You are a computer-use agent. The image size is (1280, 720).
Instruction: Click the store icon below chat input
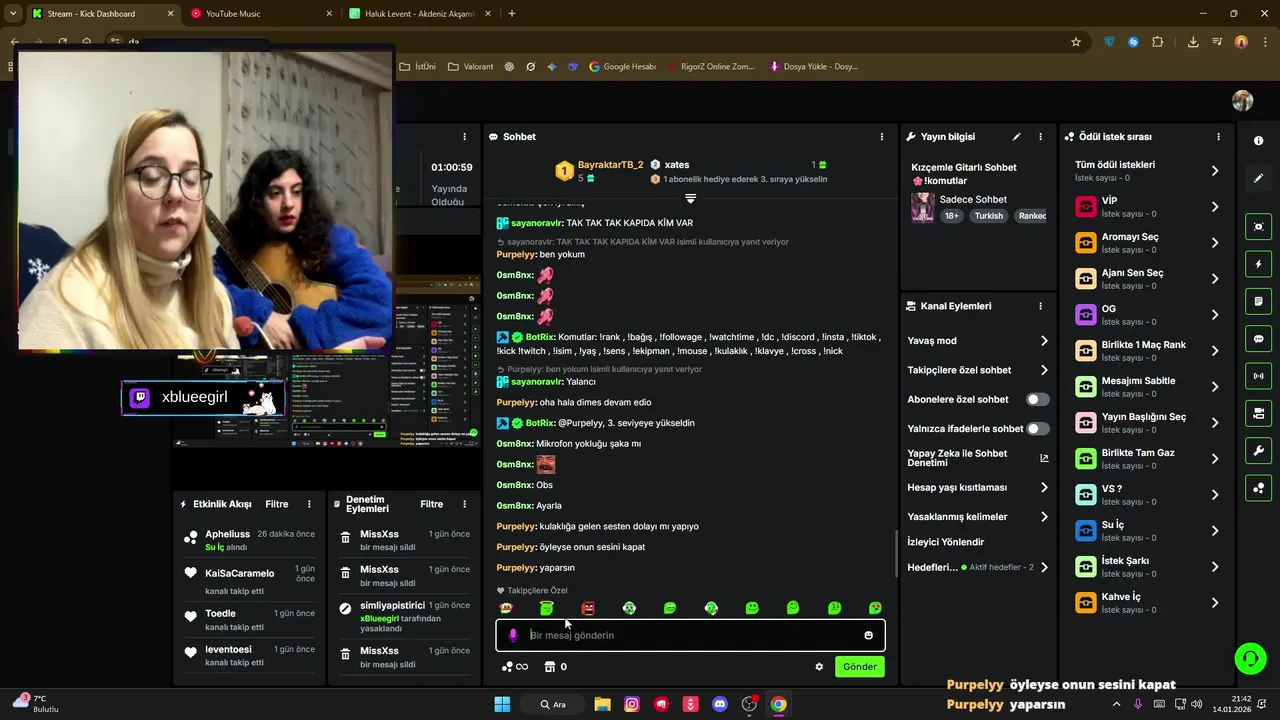(x=549, y=667)
